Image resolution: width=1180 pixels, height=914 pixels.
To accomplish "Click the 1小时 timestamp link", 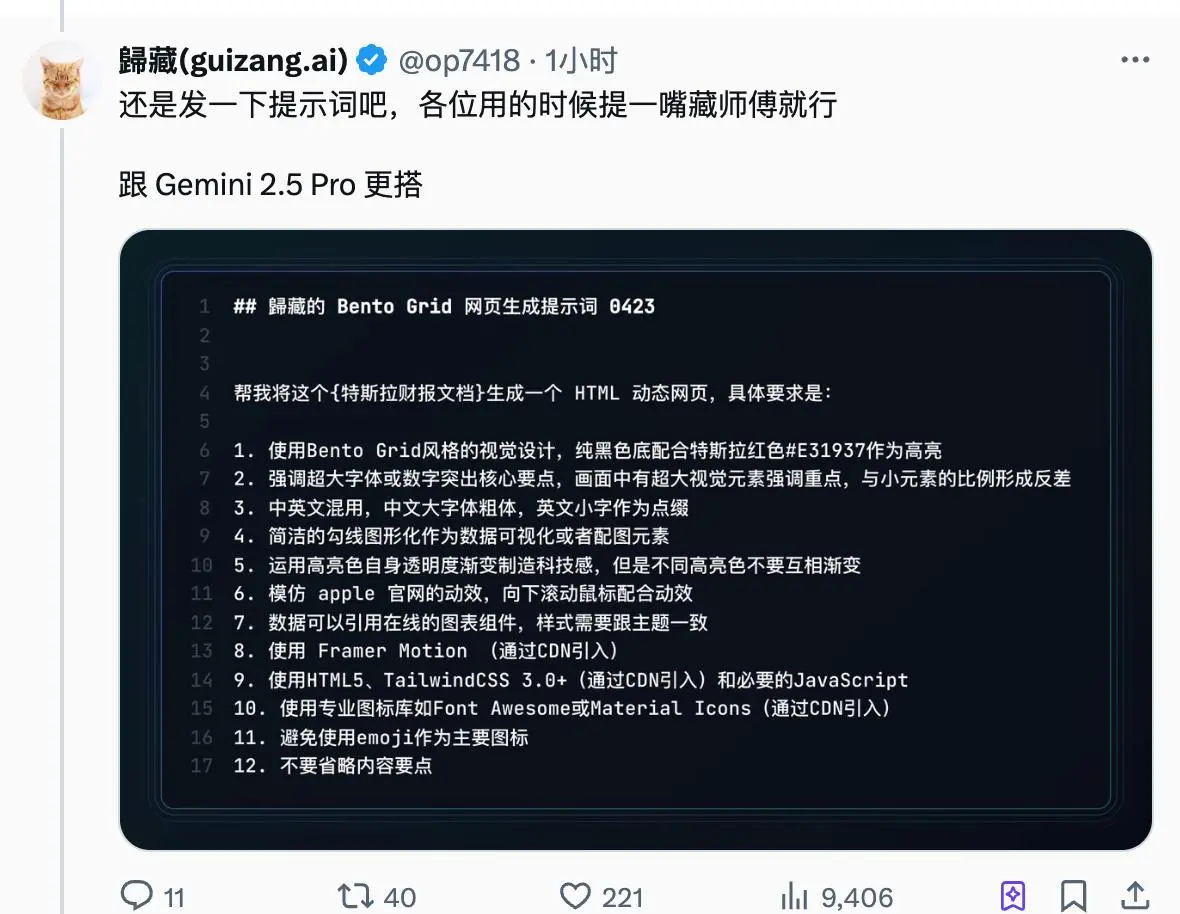I will coord(581,60).
